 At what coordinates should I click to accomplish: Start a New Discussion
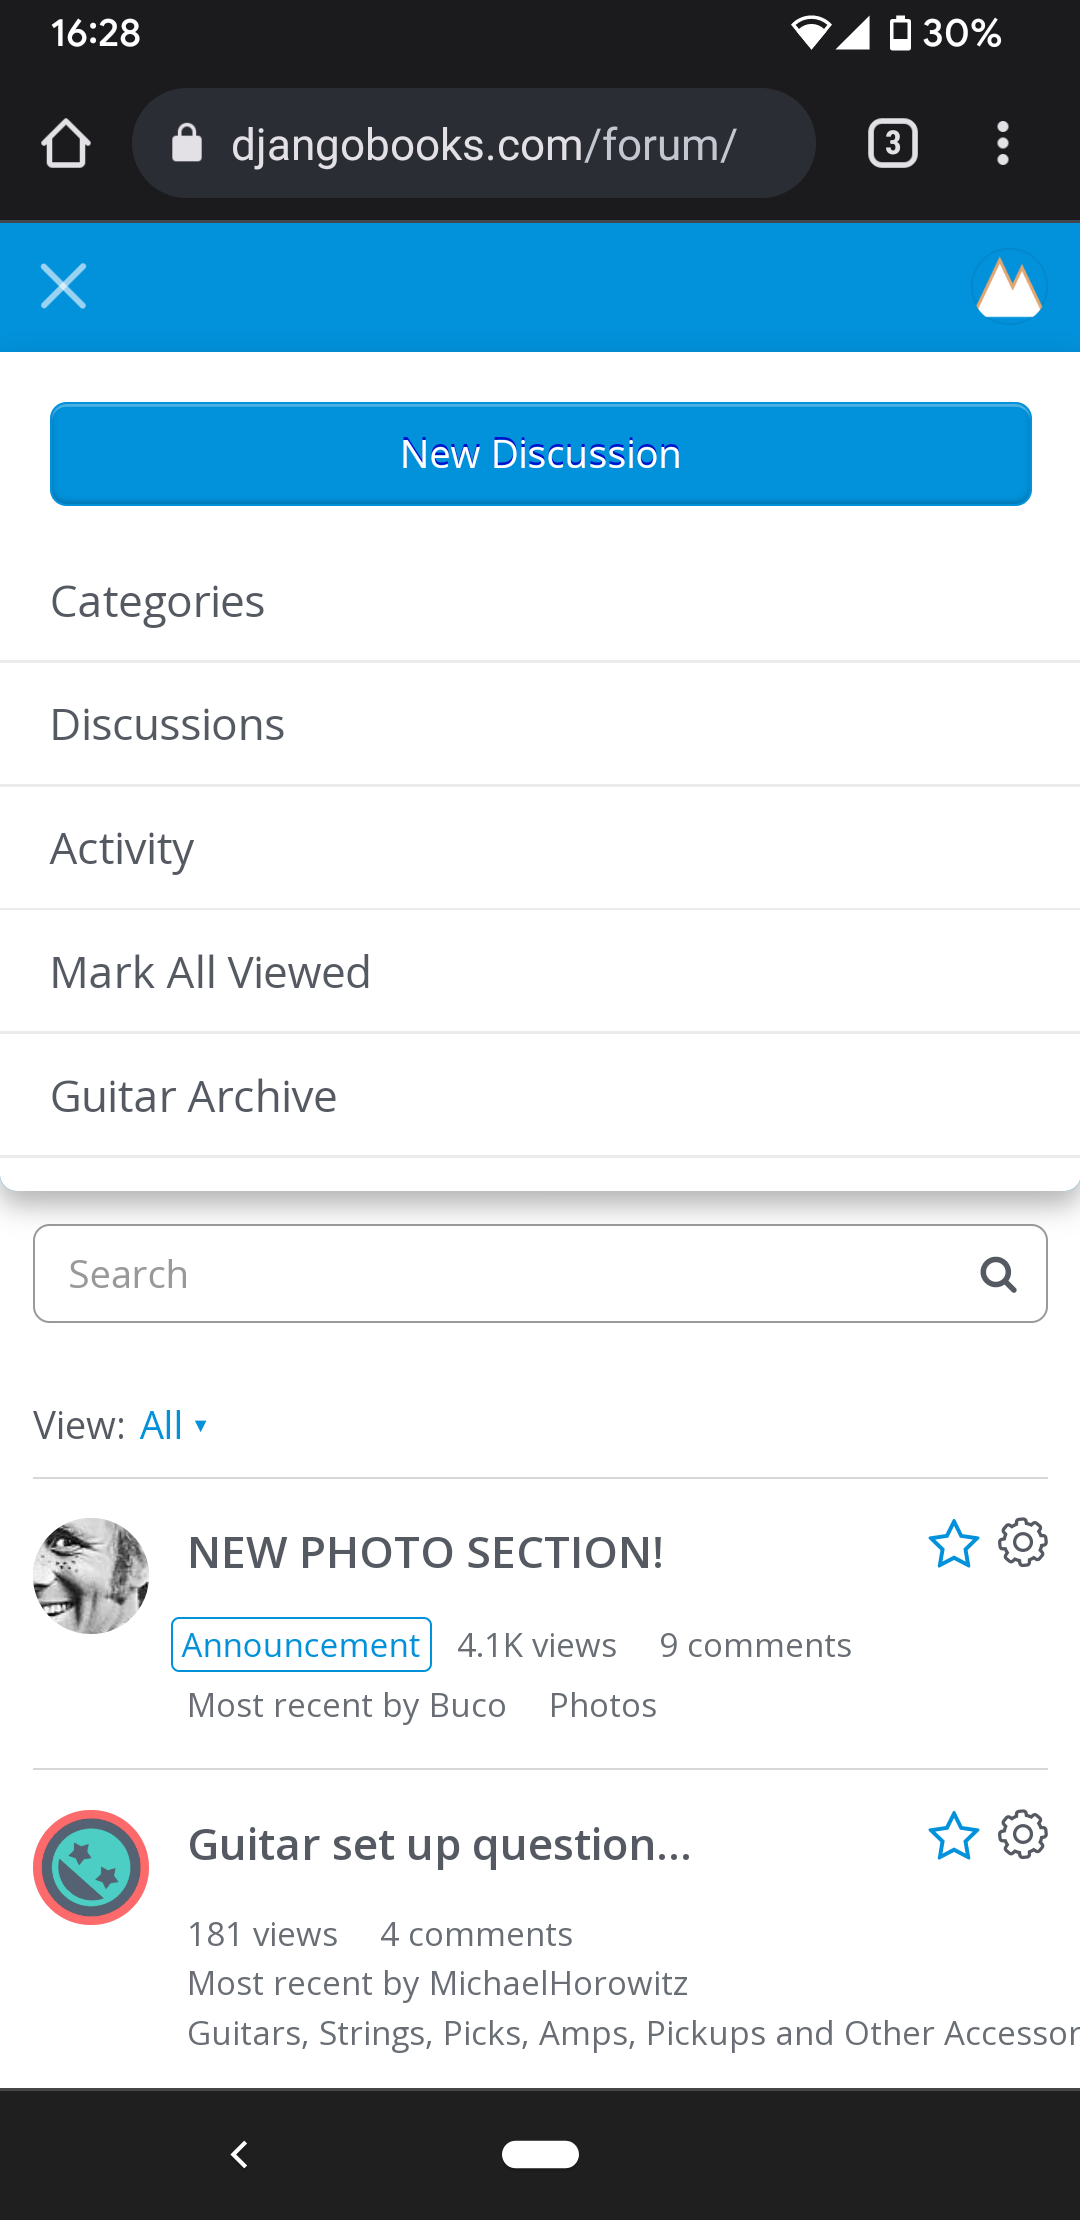[540, 454]
